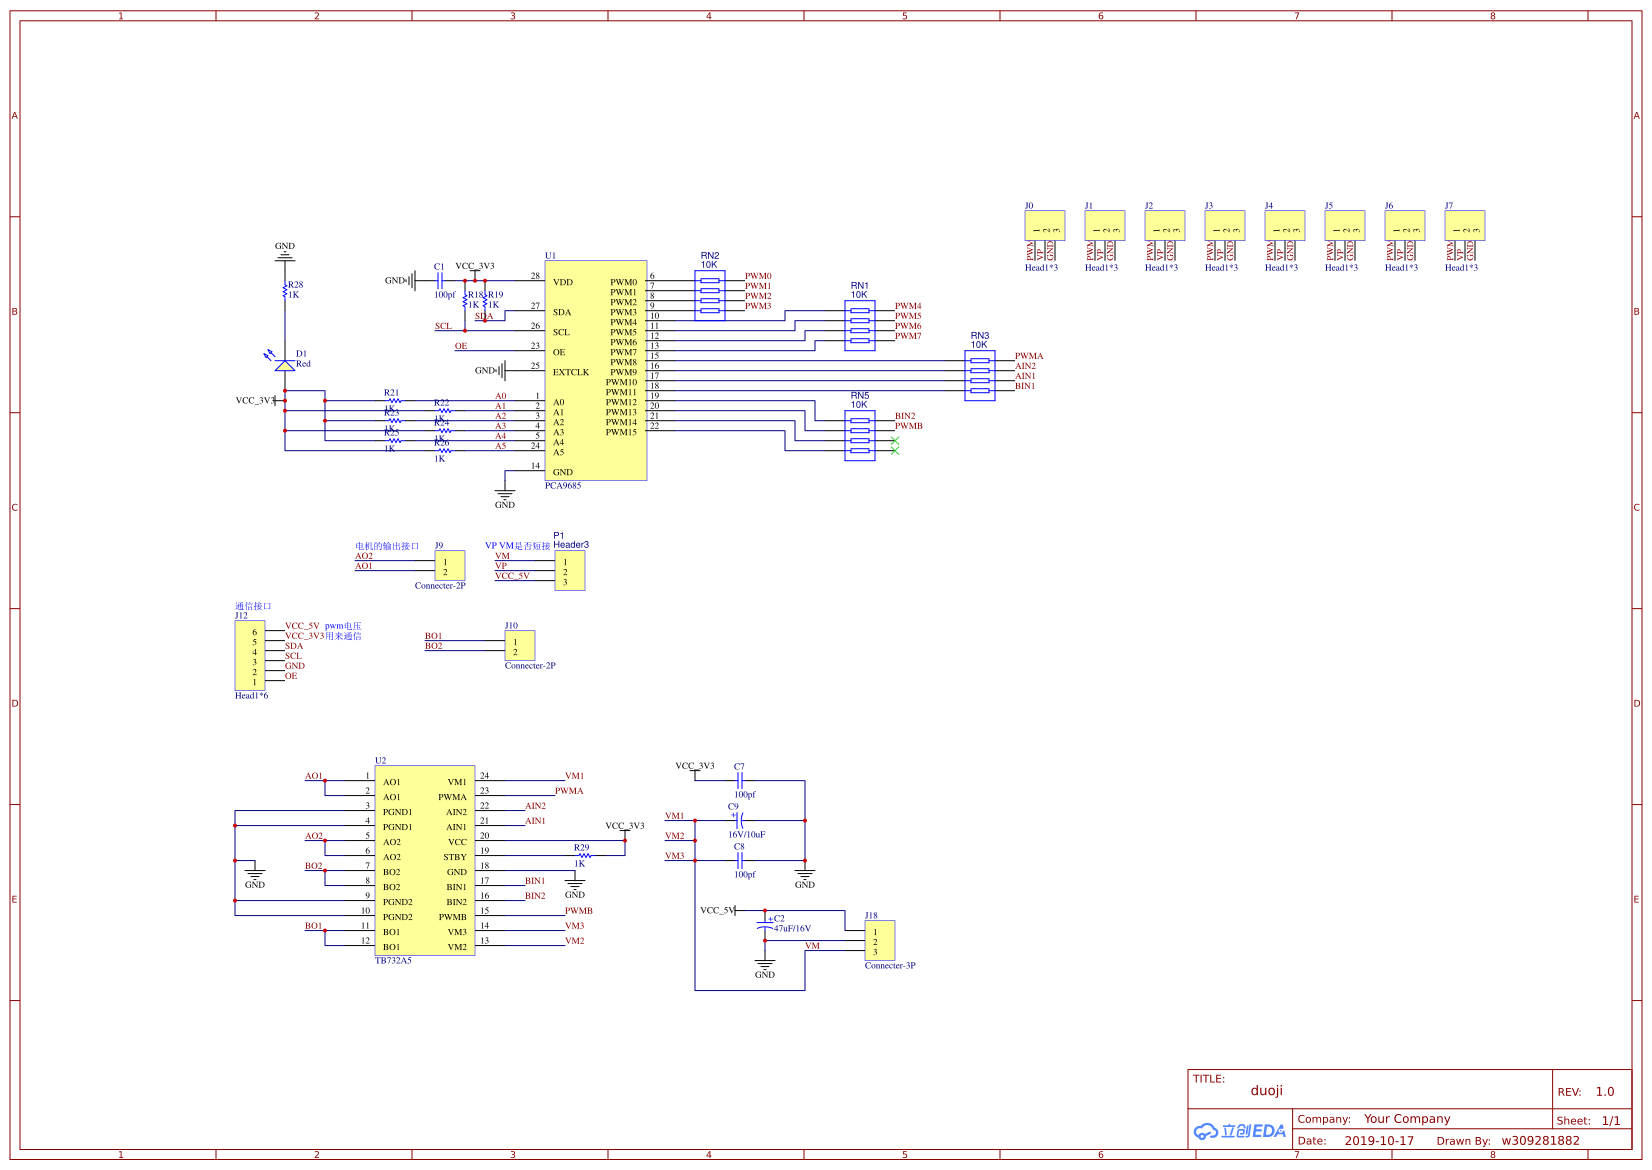The image size is (1652, 1170).
Task: Click the title text 'duoji'
Action: tap(1267, 1090)
